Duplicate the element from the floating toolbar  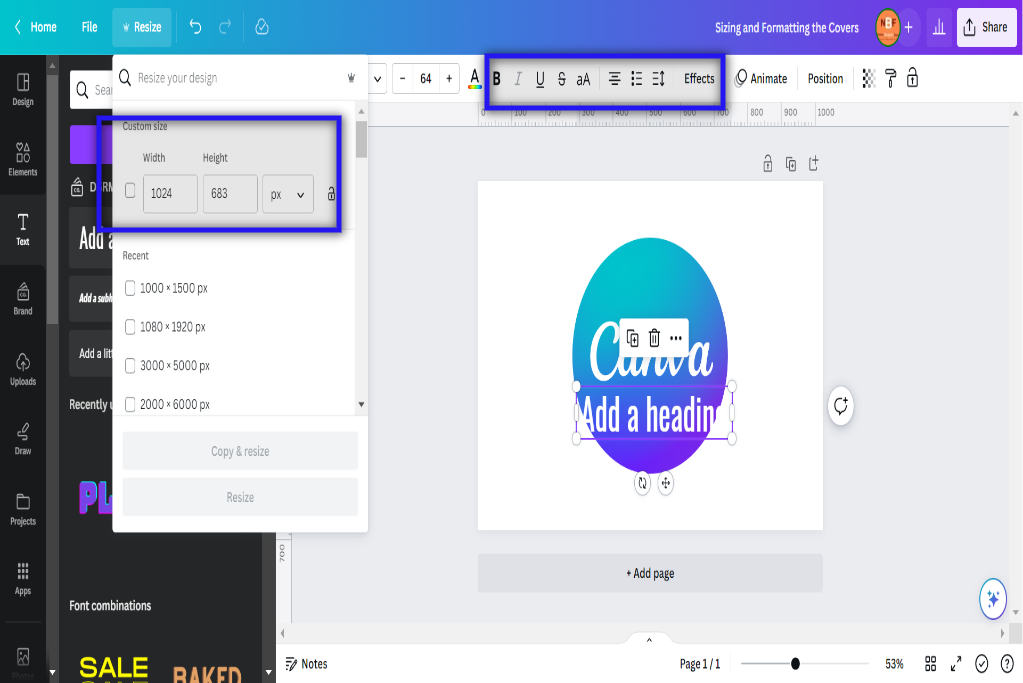point(632,338)
